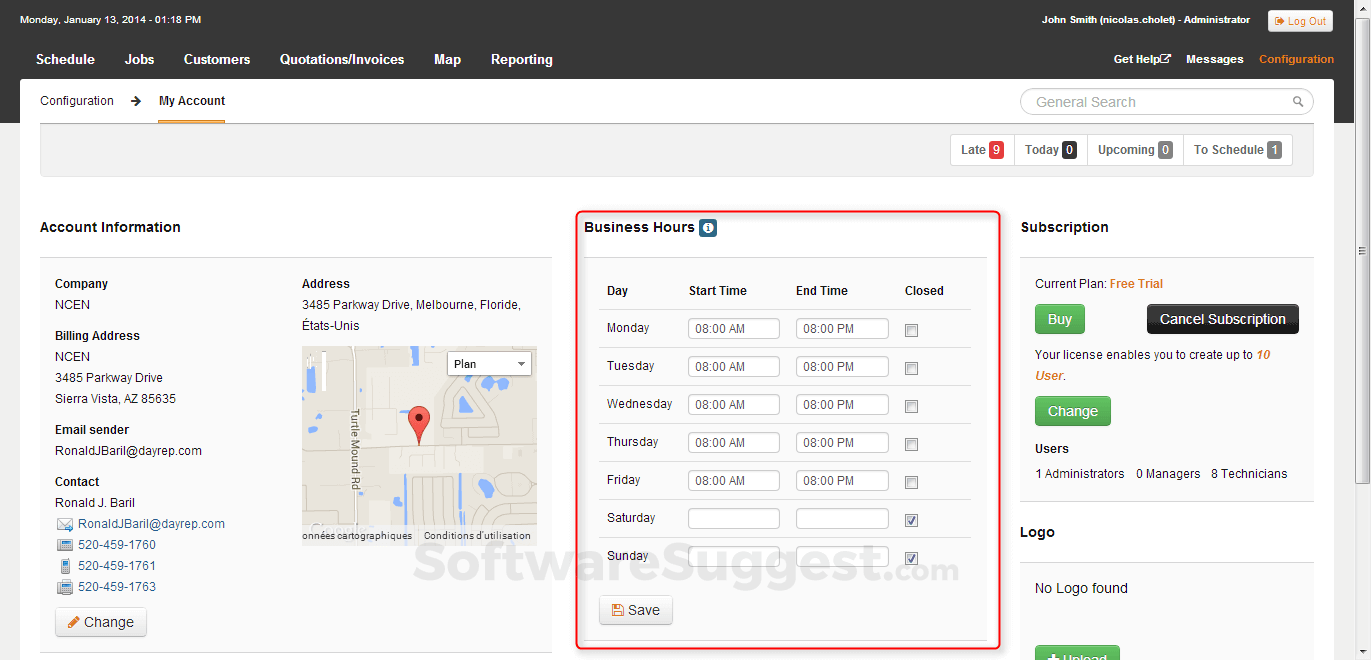Expand the Configuration breadcrumb arrow

[135, 101]
